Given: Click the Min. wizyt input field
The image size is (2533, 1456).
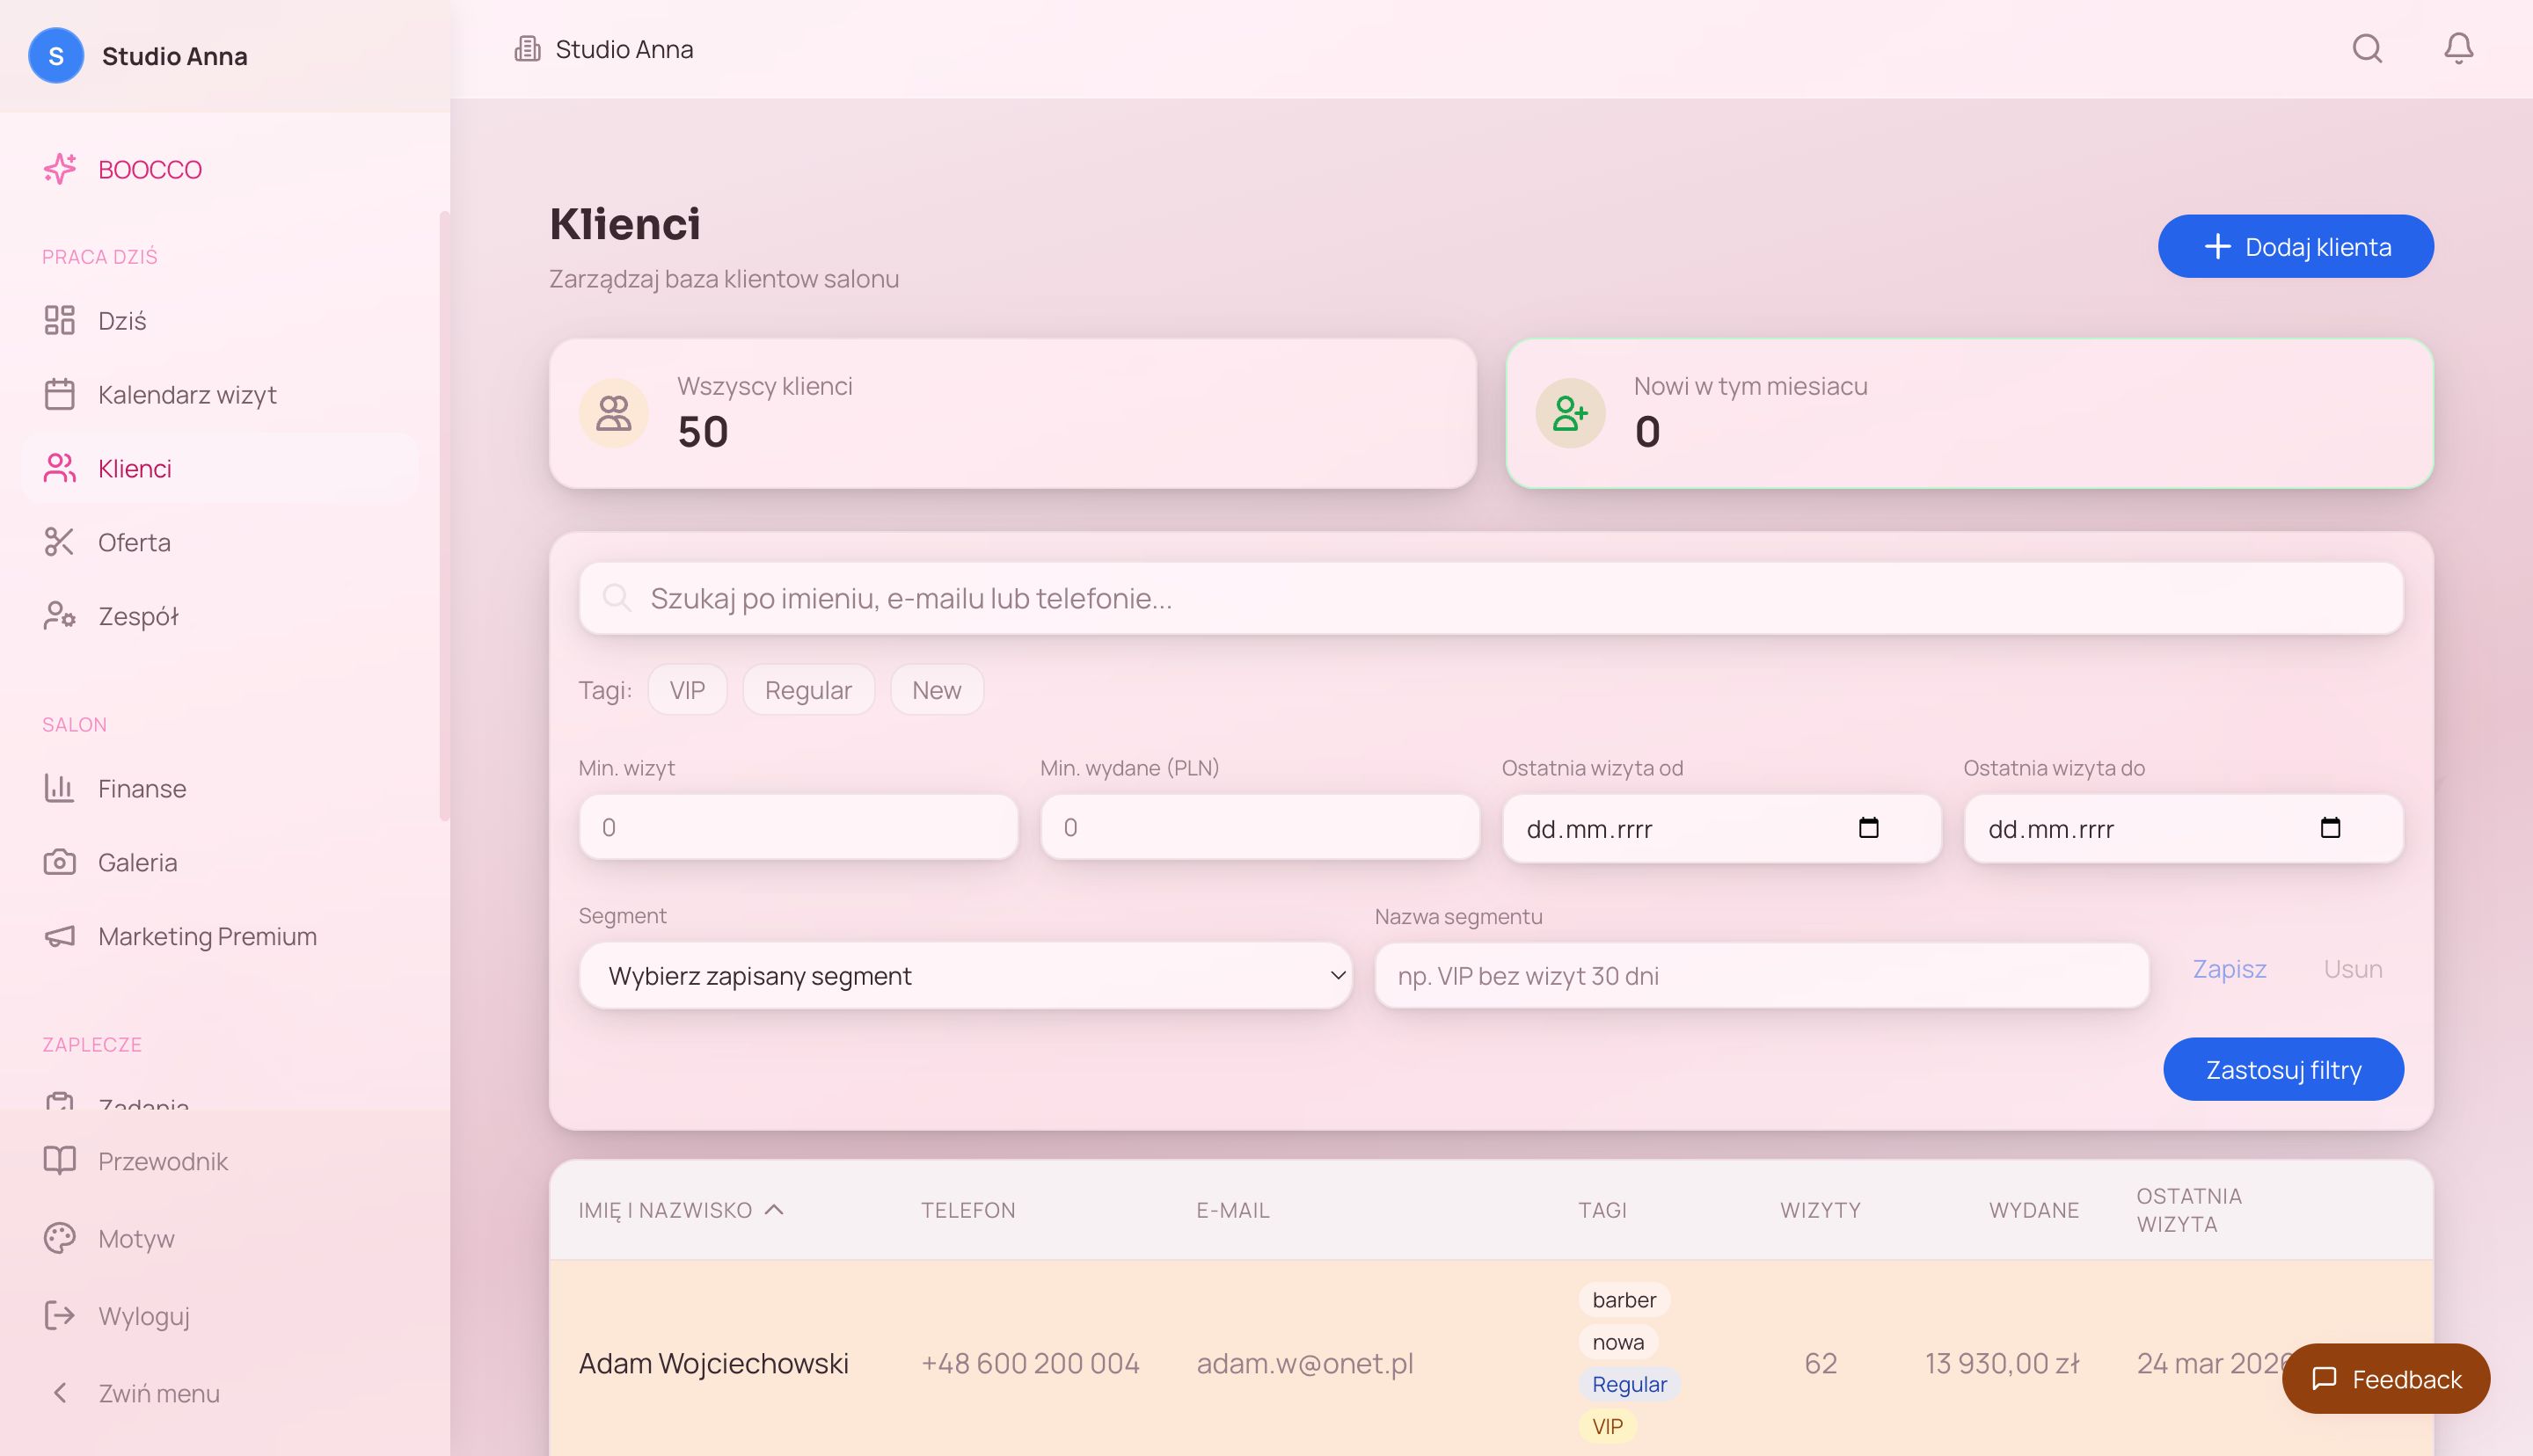Looking at the screenshot, I should [798, 827].
